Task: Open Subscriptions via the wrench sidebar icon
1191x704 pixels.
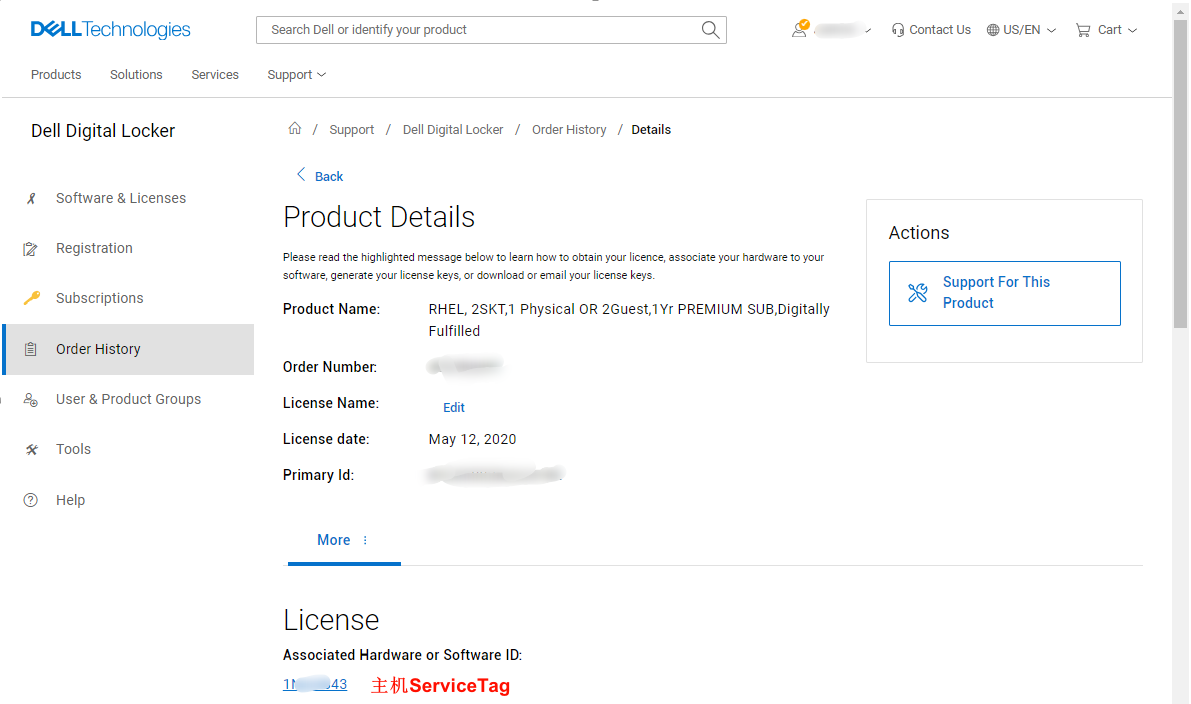Action: point(33,298)
